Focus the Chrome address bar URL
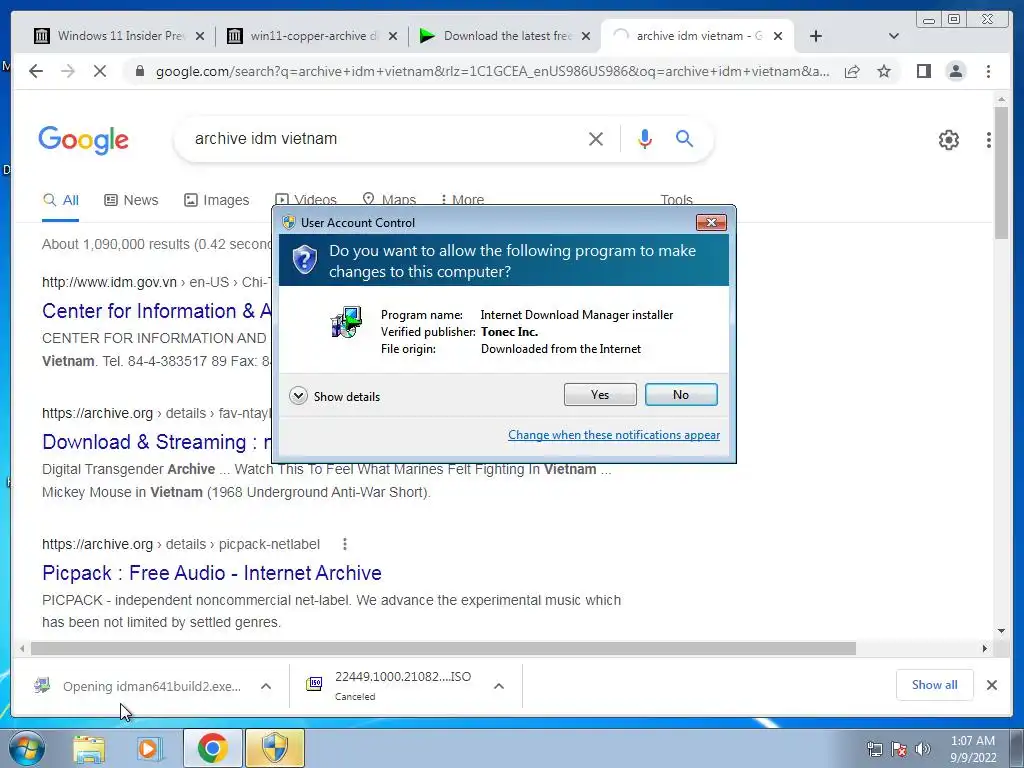The width and height of the screenshot is (1024, 768). pos(492,71)
